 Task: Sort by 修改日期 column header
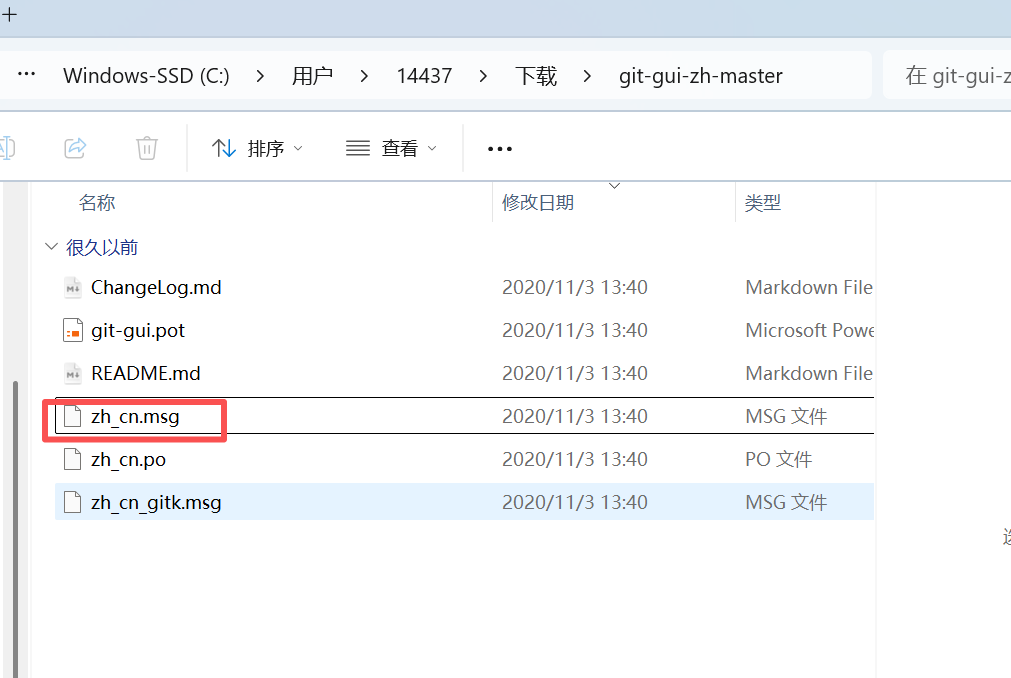tap(538, 202)
